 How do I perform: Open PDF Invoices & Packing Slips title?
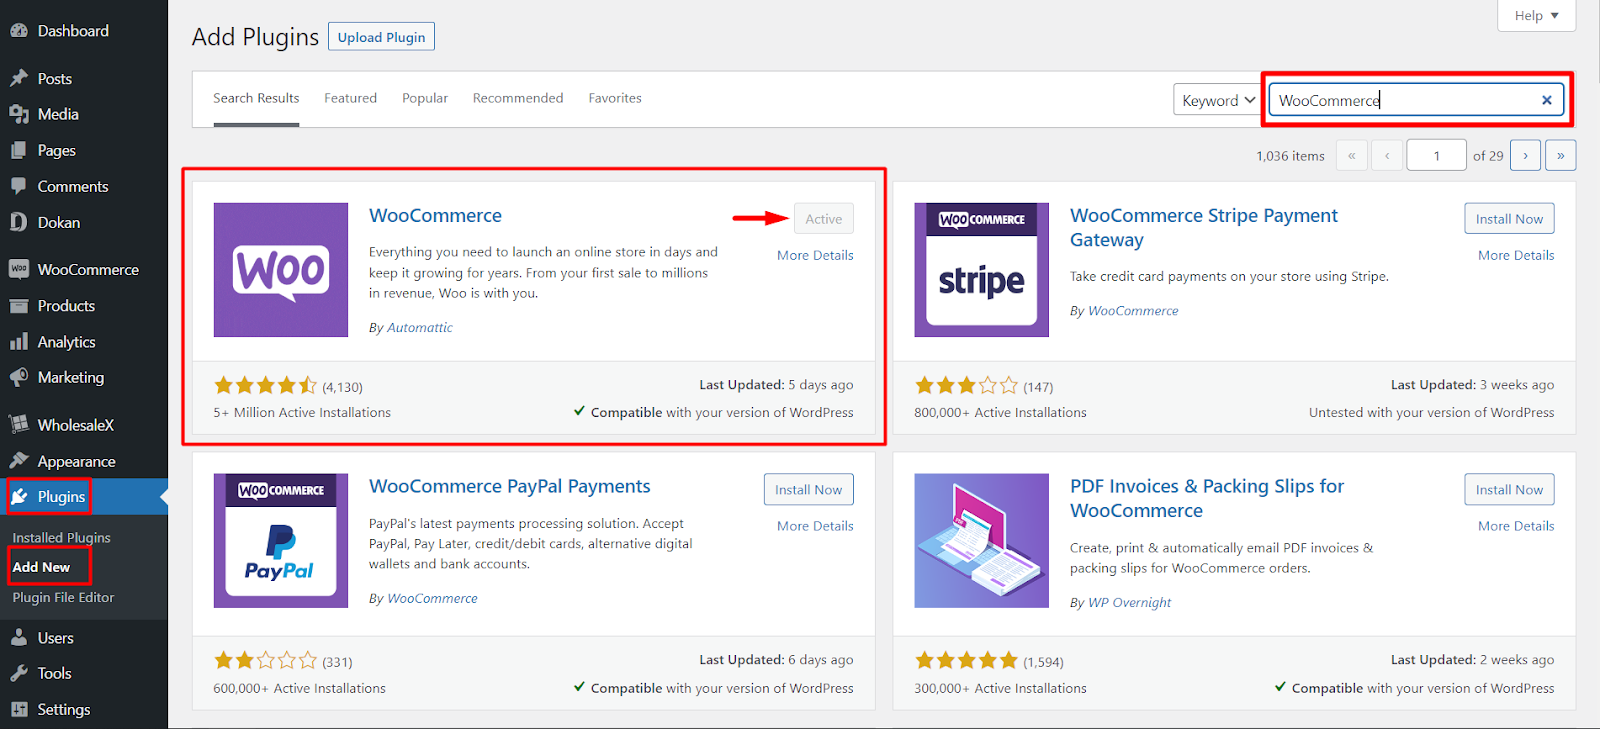coord(1207,498)
